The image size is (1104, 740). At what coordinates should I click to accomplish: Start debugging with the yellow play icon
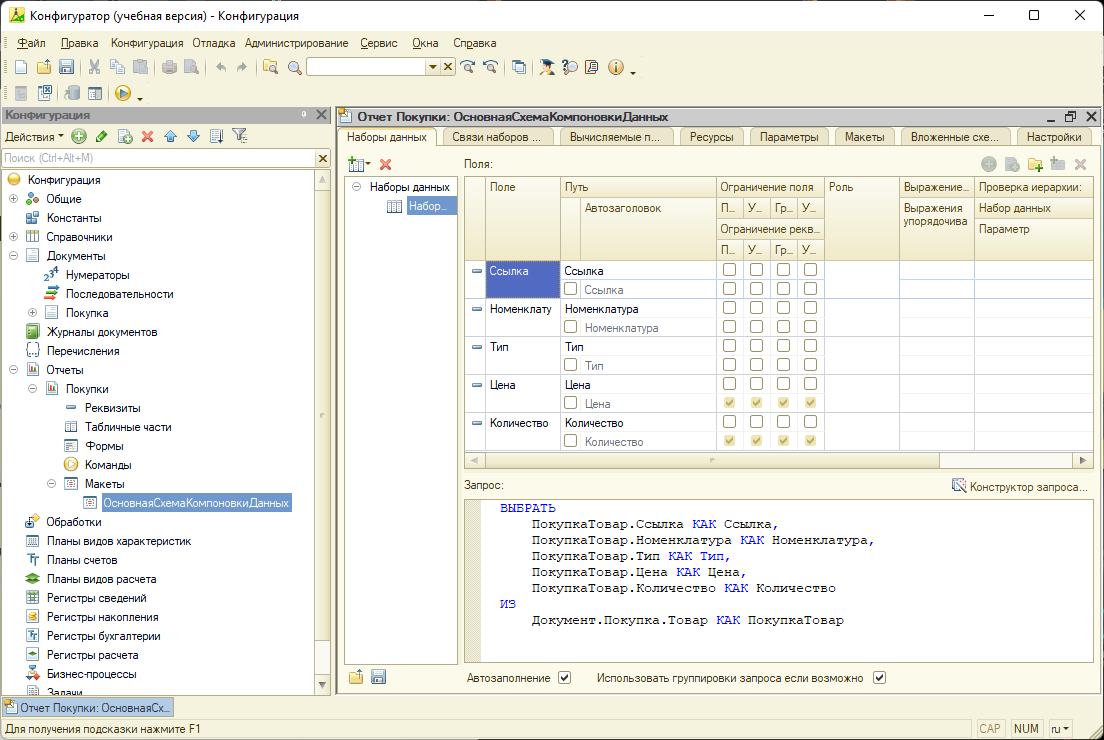click(x=123, y=93)
